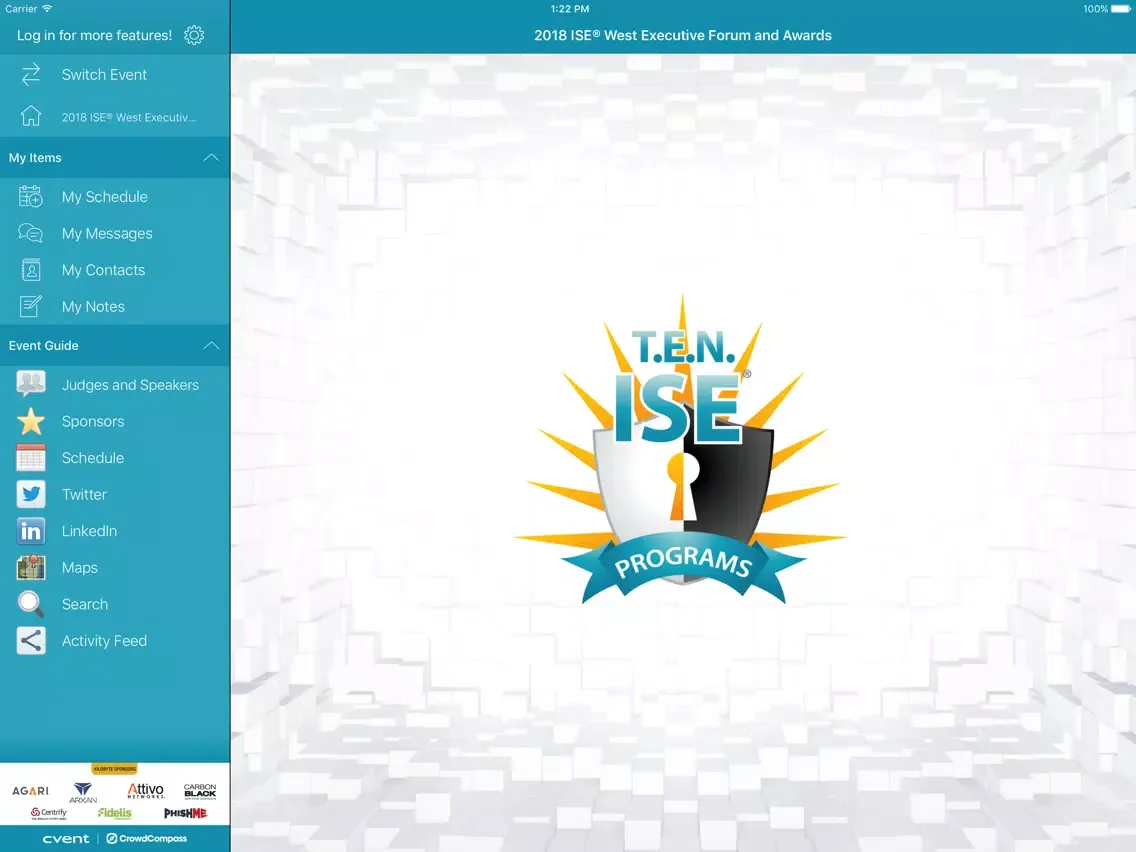Tap the home icon for the event
The width and height of the screenshot is (1136, 852).
pos(30,116)
